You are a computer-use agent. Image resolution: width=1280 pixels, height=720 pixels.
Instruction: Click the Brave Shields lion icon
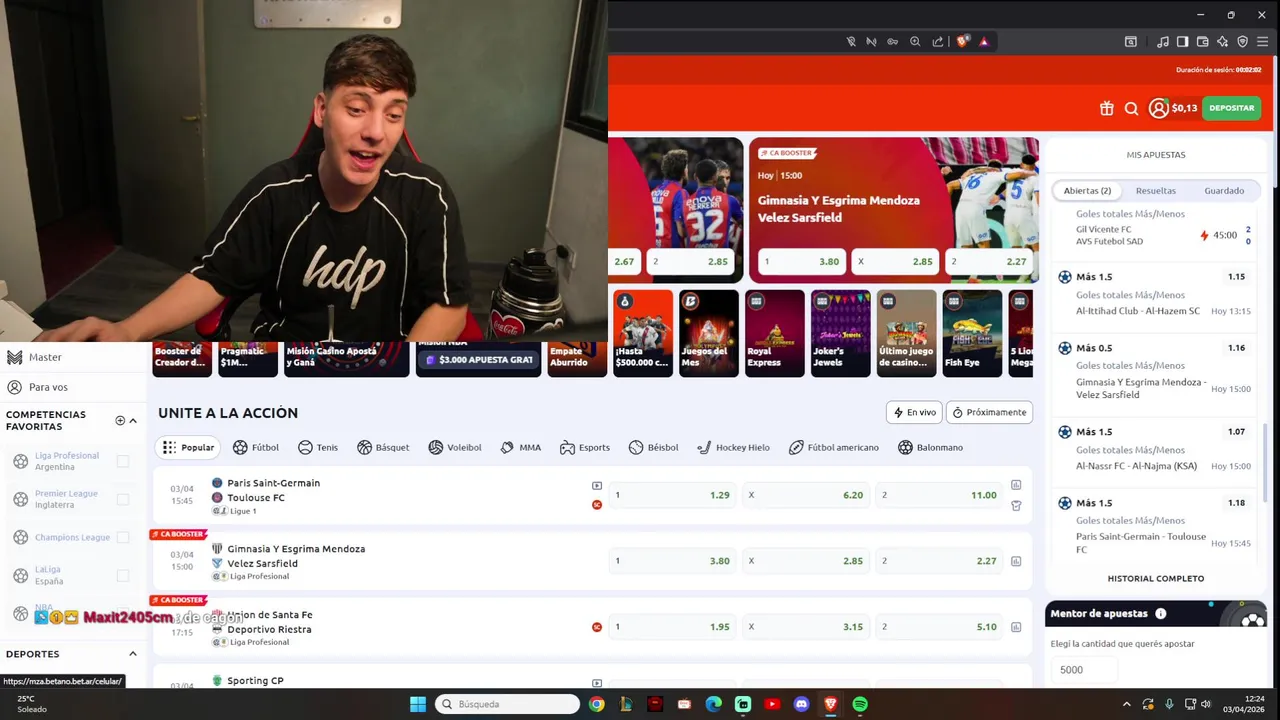click(x=962, y=42)
